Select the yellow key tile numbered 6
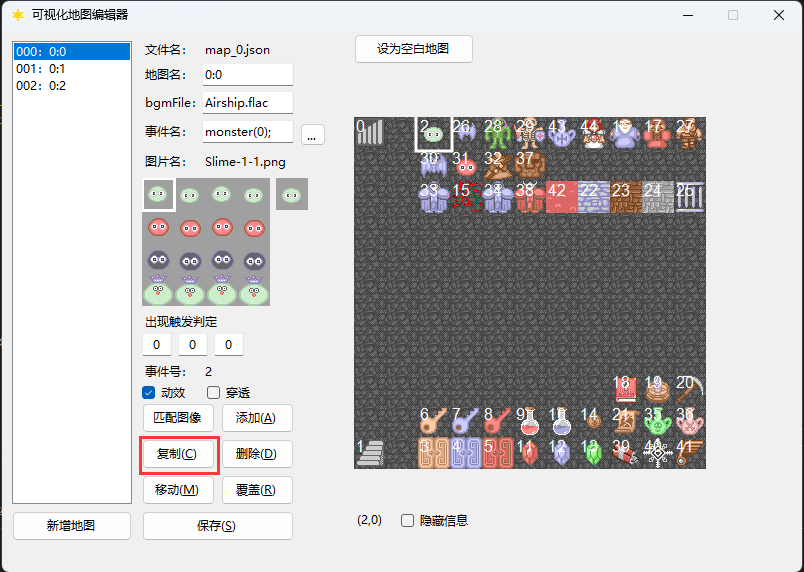The width and height of the screenshot is (804, 572). (x=434, y=421)
